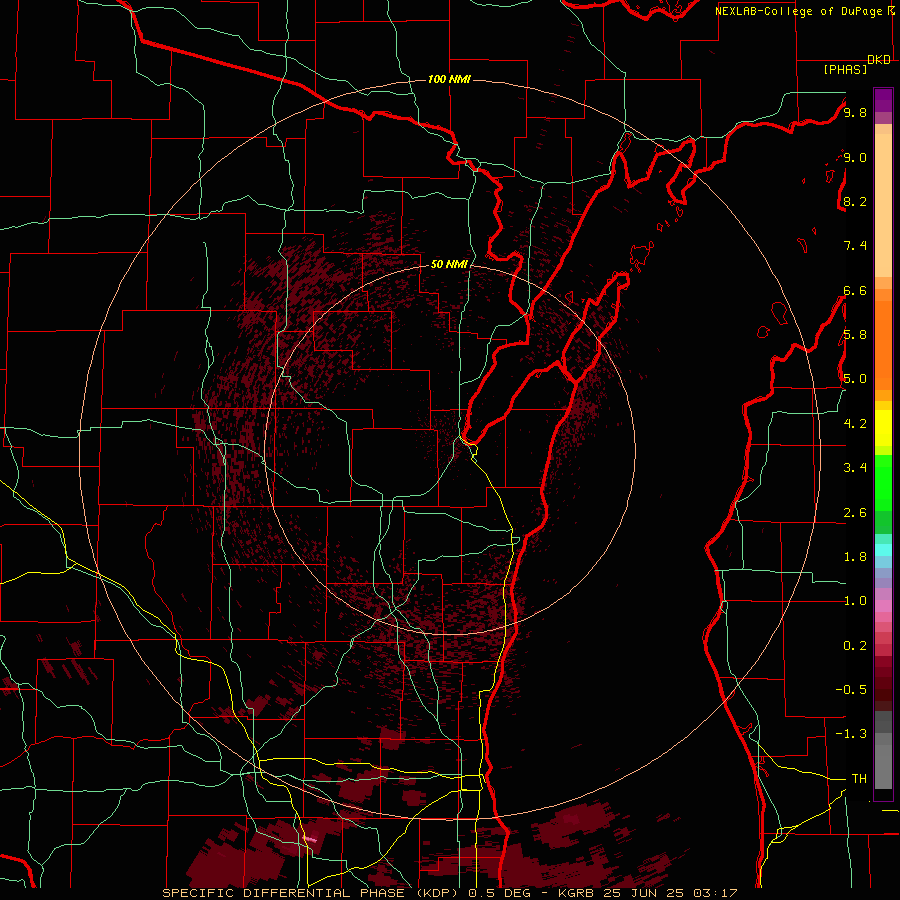Click the cyan segment of color bar

(x=883, y=550)
